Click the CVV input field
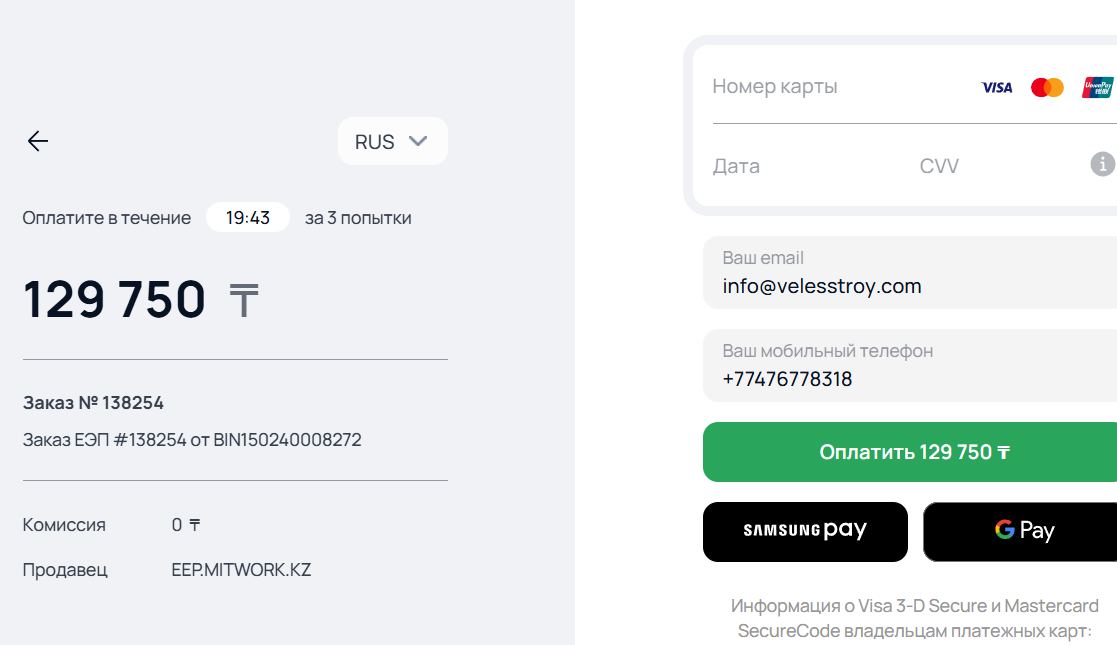Image resolution: width=1117 pixels, height=645 pixels. (990, 166)
